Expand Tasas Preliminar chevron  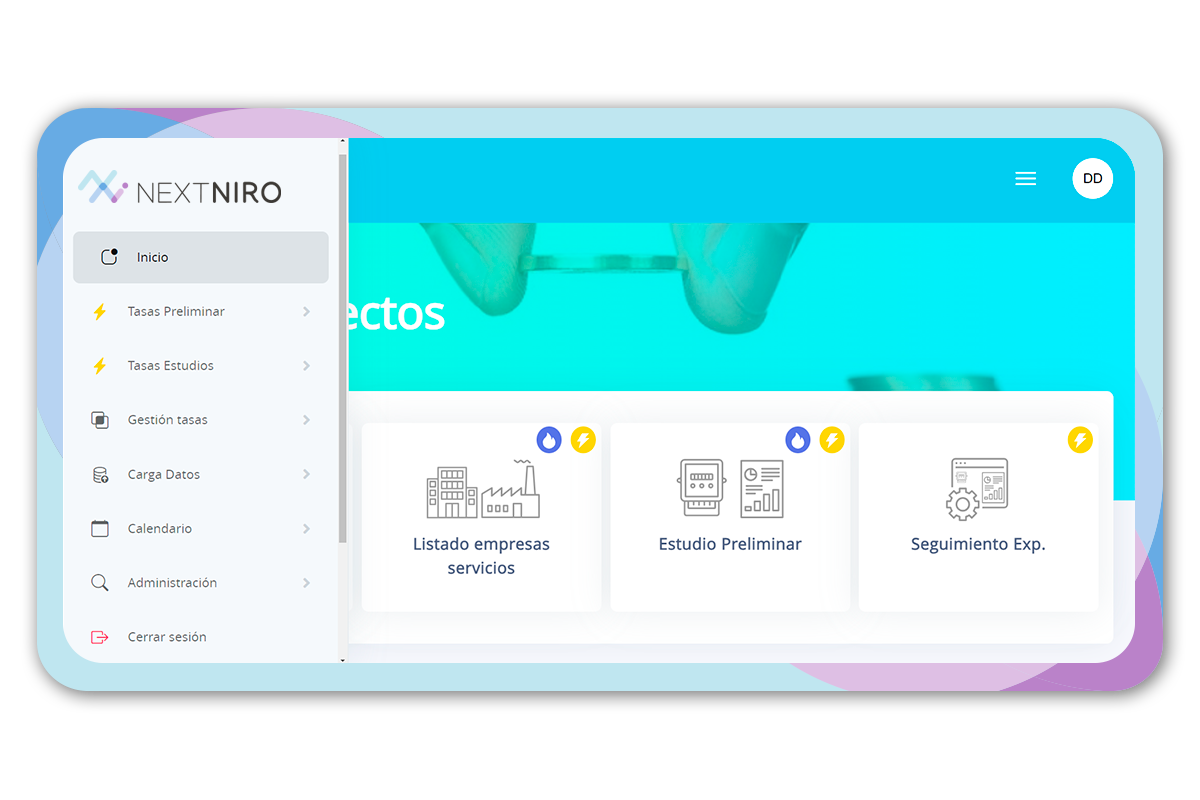click(306, 312)
